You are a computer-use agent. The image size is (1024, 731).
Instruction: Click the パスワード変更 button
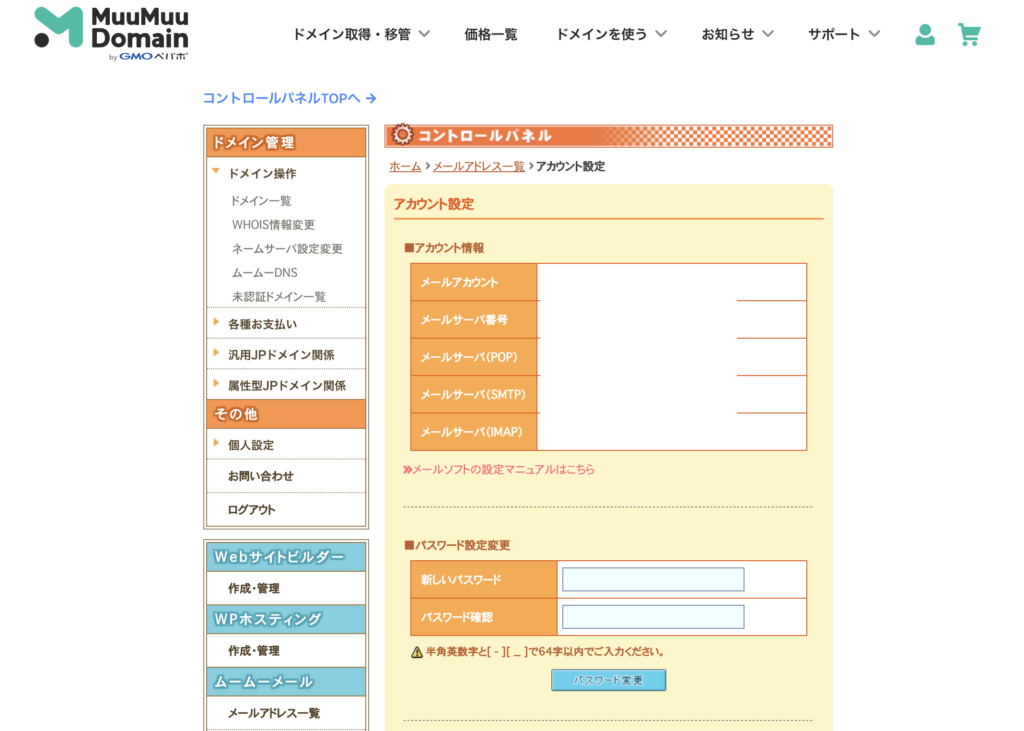click(609, 680)
